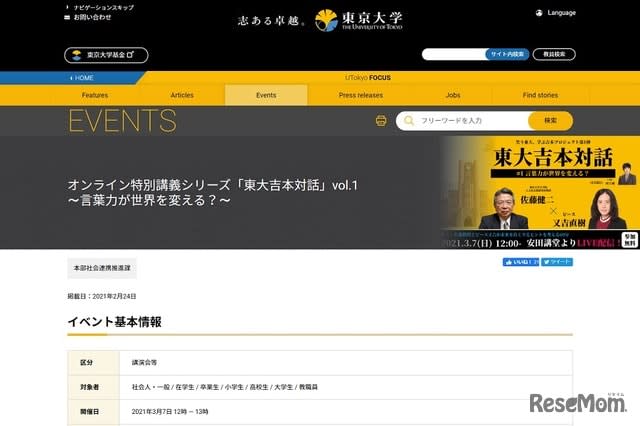Viewport: 640px width, 426px height.
Task: Select the Features tab
Action: click(x=95, y=95)
